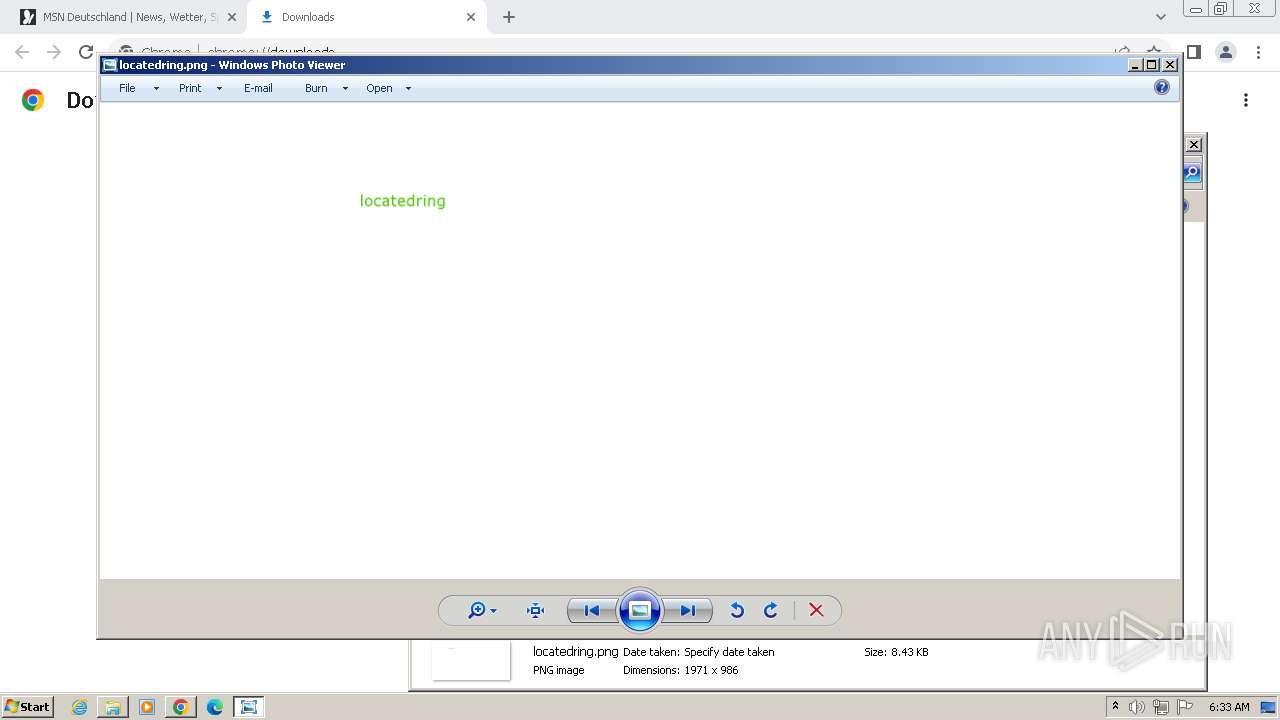Click the displayed locatedring image
The height and width of the screenshot is (720, 1280).
pyautogui.click(x=640, y=340)
